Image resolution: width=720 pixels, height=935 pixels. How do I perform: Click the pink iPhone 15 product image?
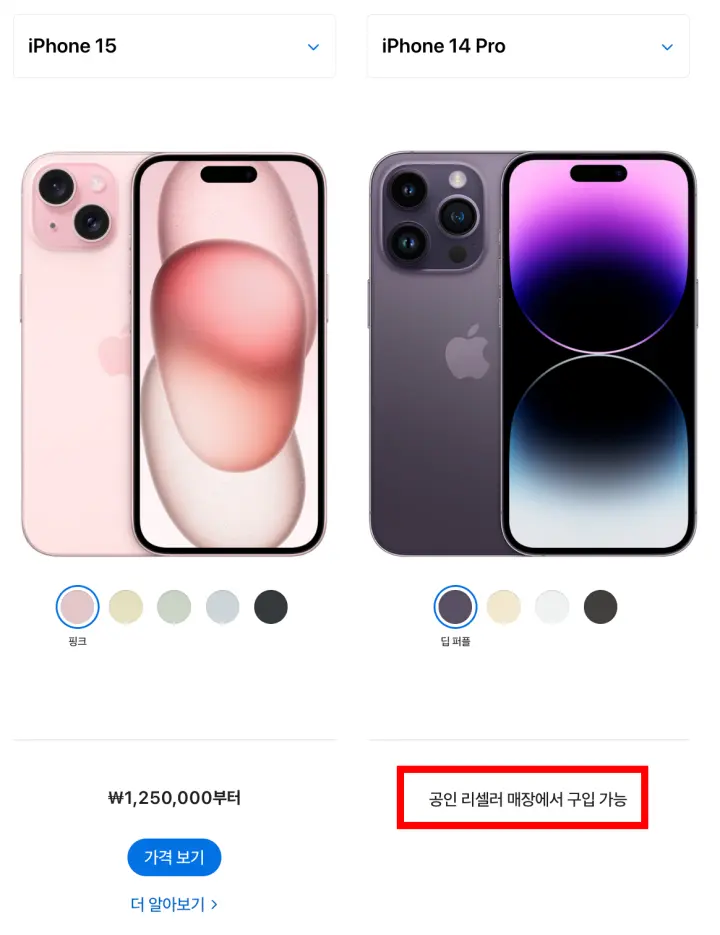tap(174, 354)
